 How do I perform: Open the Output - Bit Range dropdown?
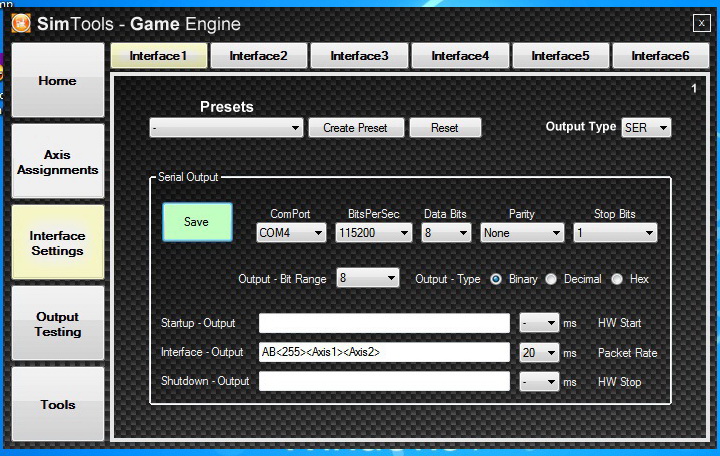[x=367, y=278]
